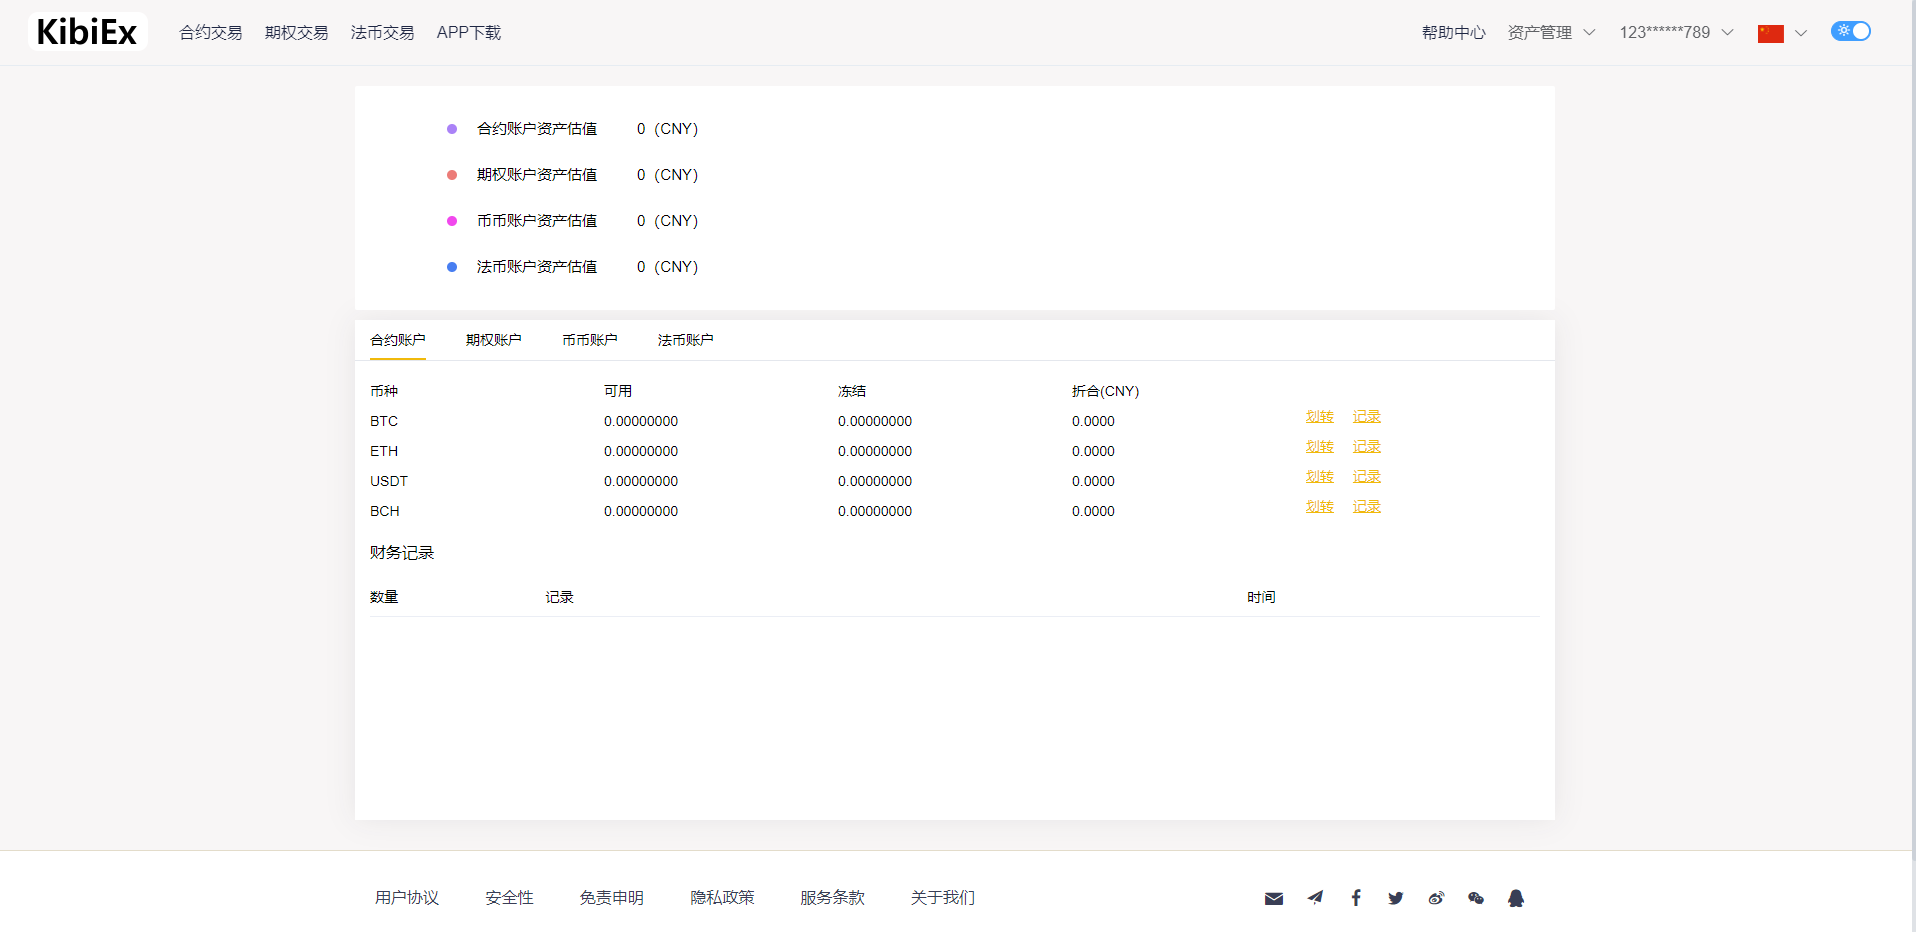Click the Telegram icon in footer
This screenshot has height=932, width=1916.
click(1314, 897)
